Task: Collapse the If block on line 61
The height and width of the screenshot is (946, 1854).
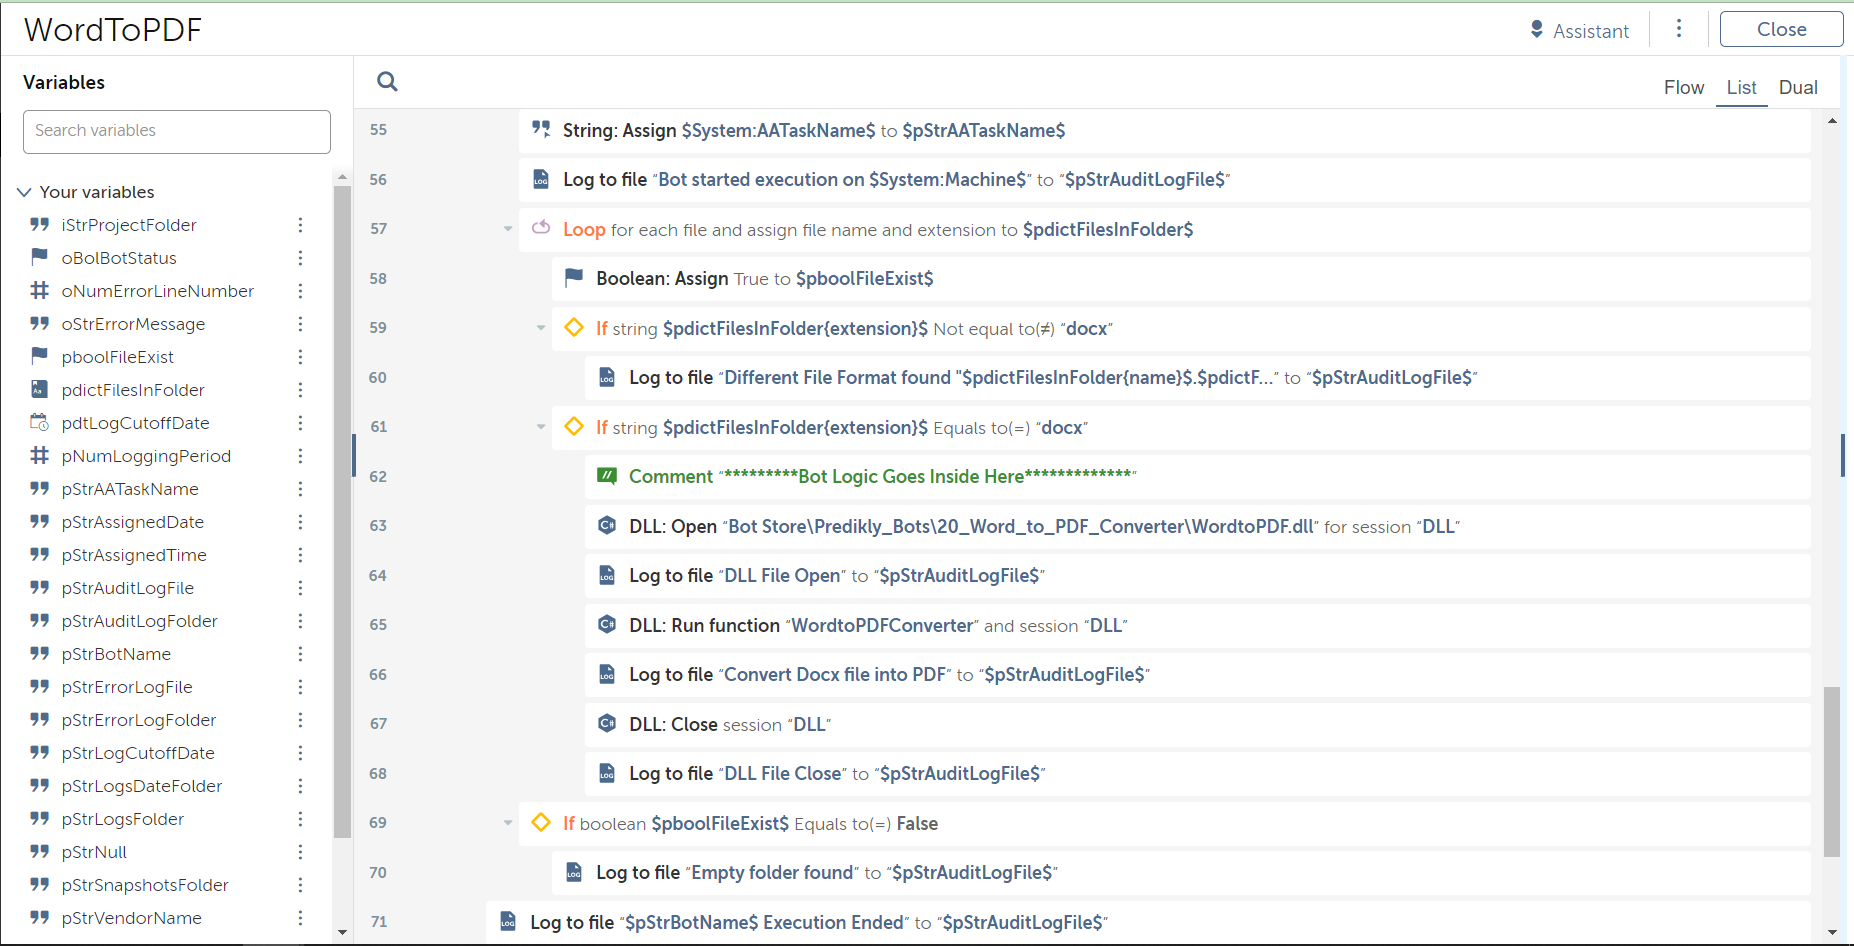Action: coord(541,427)
